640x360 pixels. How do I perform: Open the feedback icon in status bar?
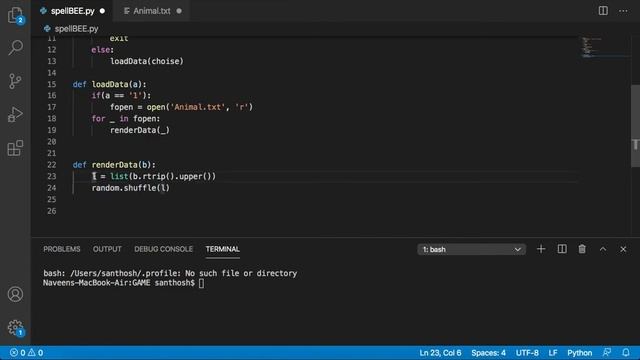pyautogui.click(x=607, y=352)
